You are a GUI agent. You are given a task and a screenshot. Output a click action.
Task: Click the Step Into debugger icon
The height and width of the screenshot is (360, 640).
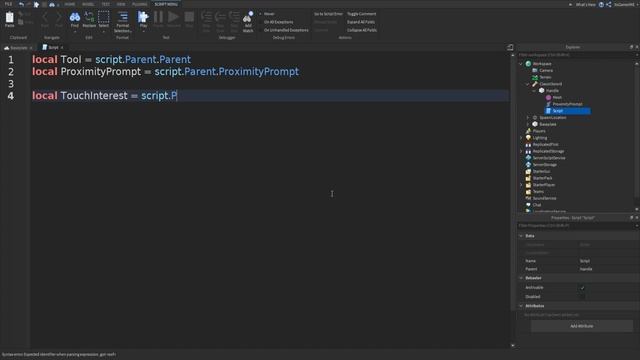coord(207,17)
